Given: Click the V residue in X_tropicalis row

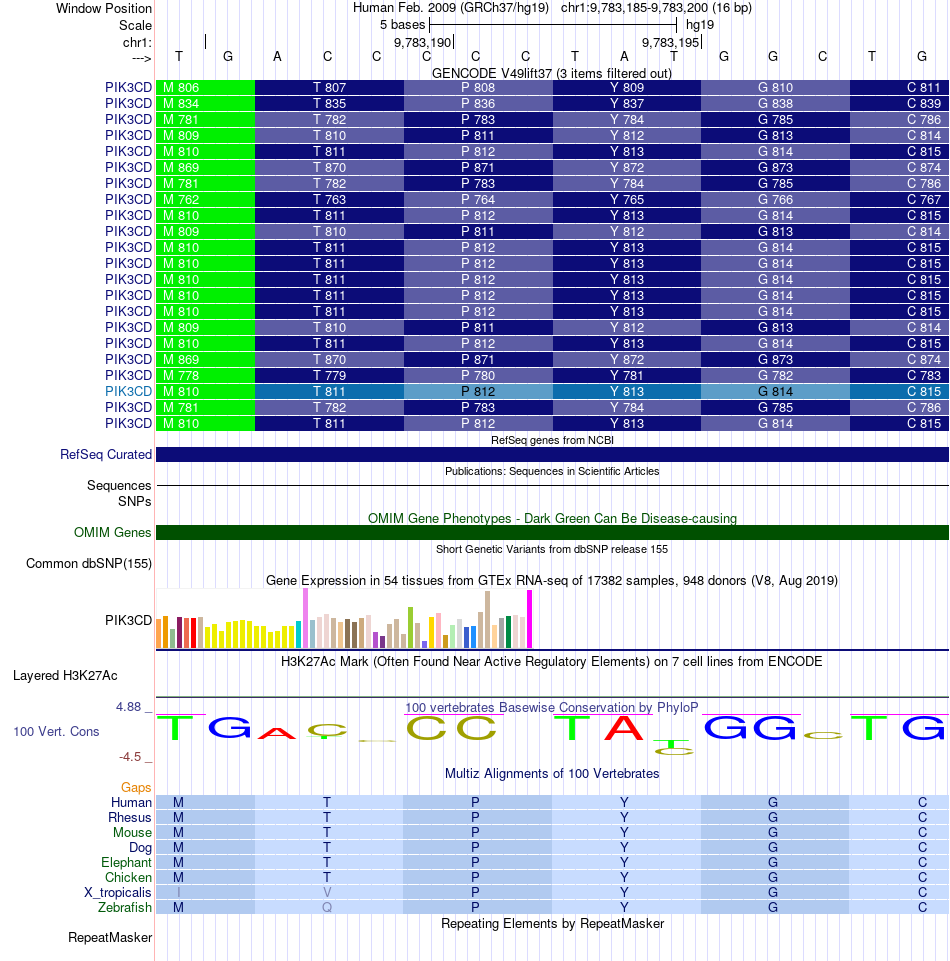Looking at the screenshot, I should pyautogui.click(x=327, y=892).
